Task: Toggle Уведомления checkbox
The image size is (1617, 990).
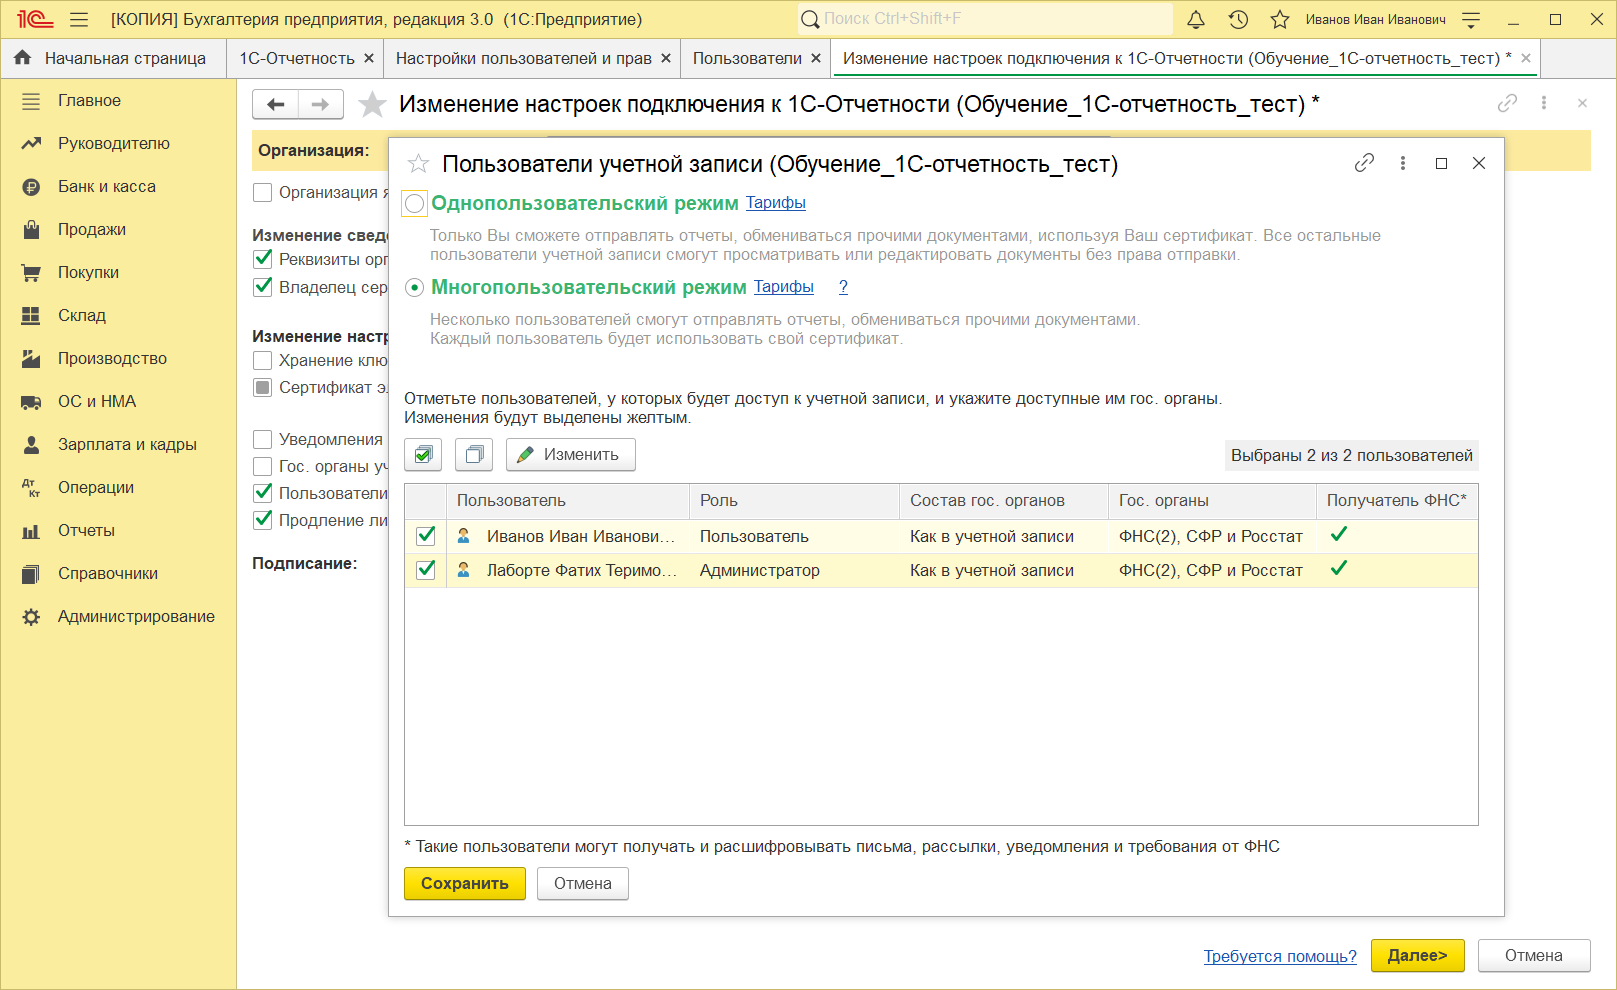Action: click(263, 439)
